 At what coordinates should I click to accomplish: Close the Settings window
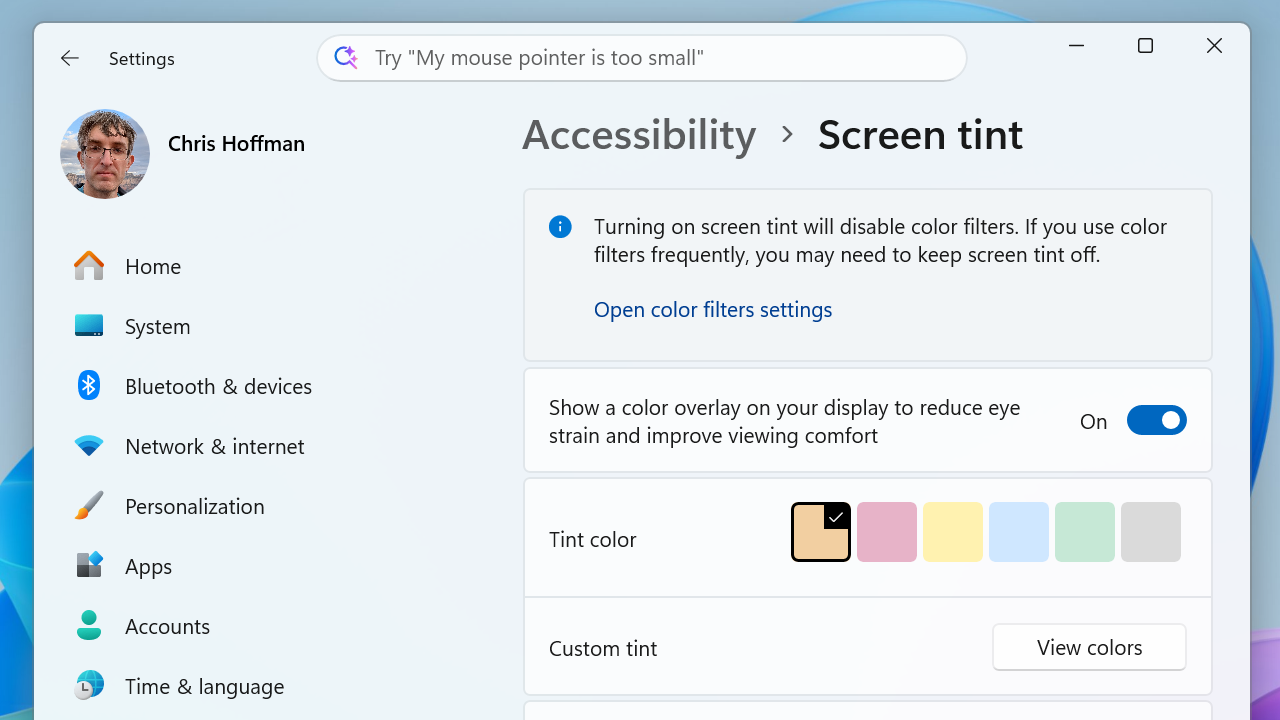click(x=1214, y=46)
